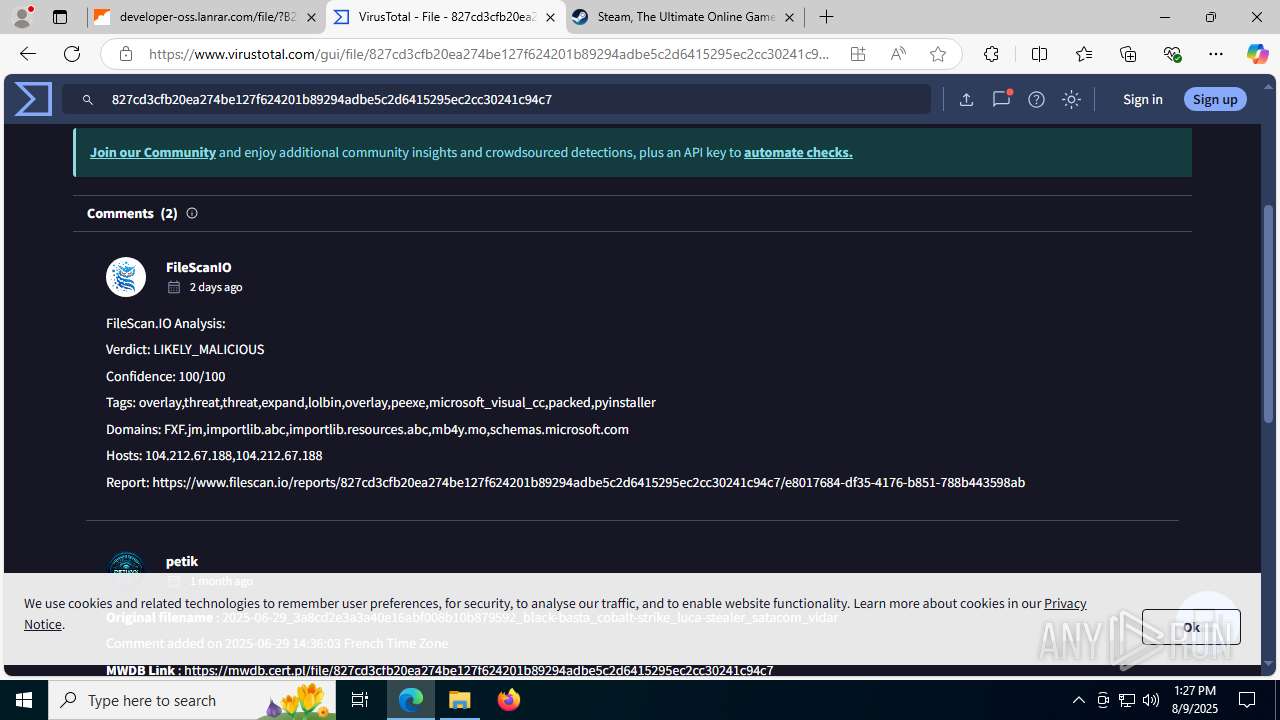Open the petik username link
This screenshot has width=1280, height=720.
tap(182, 561)
